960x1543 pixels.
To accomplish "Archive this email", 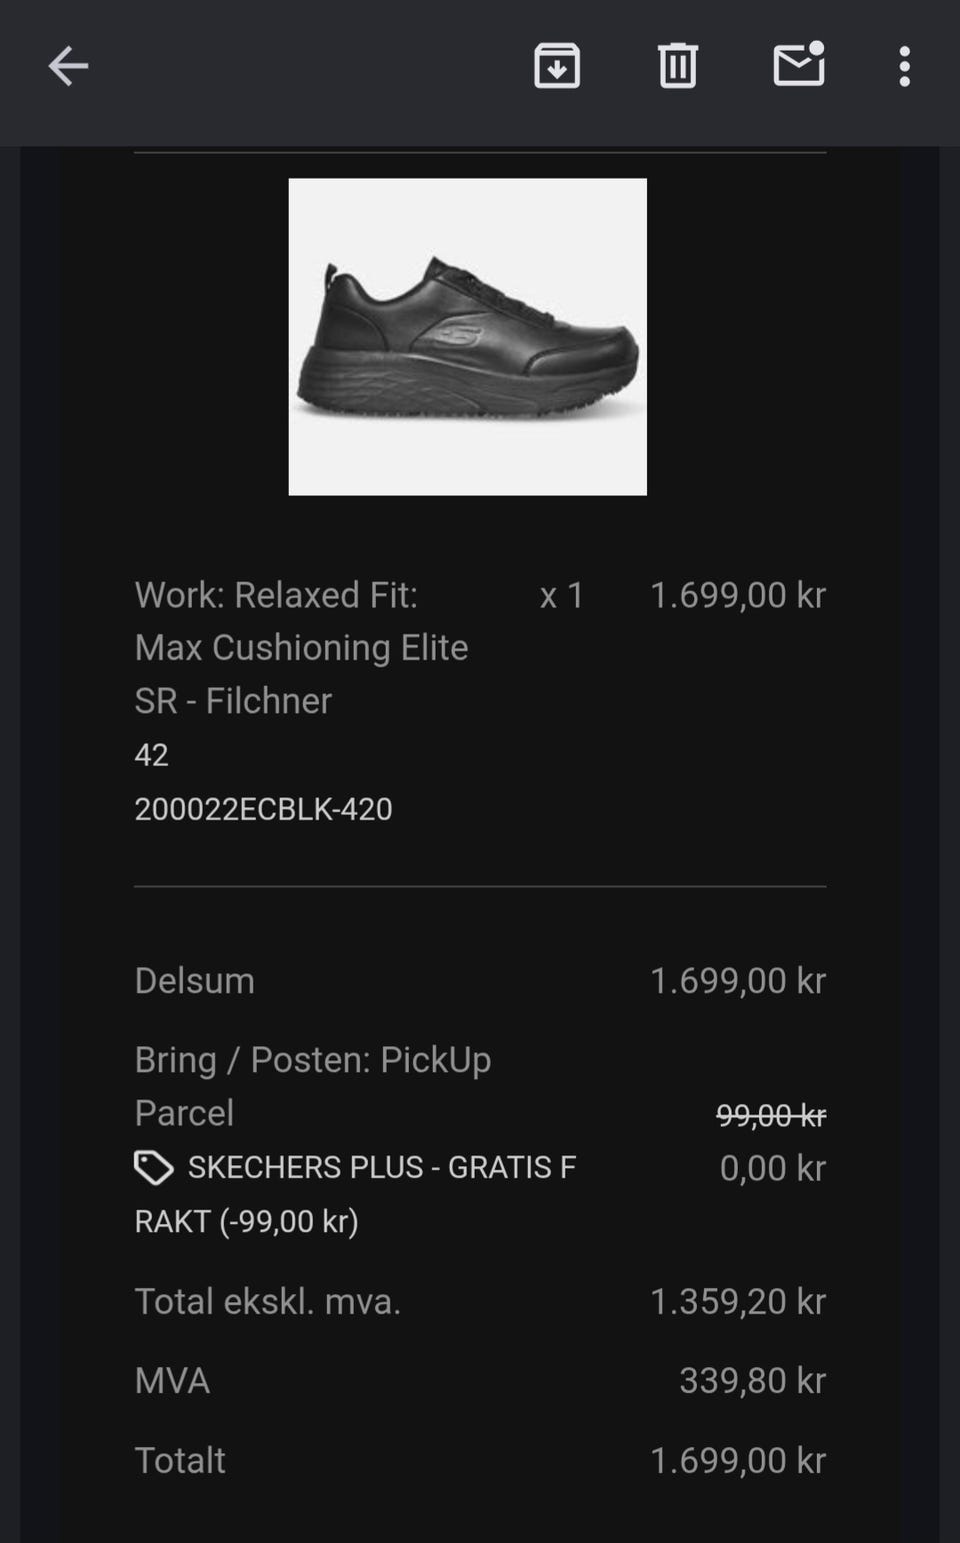I will (557, 67).
